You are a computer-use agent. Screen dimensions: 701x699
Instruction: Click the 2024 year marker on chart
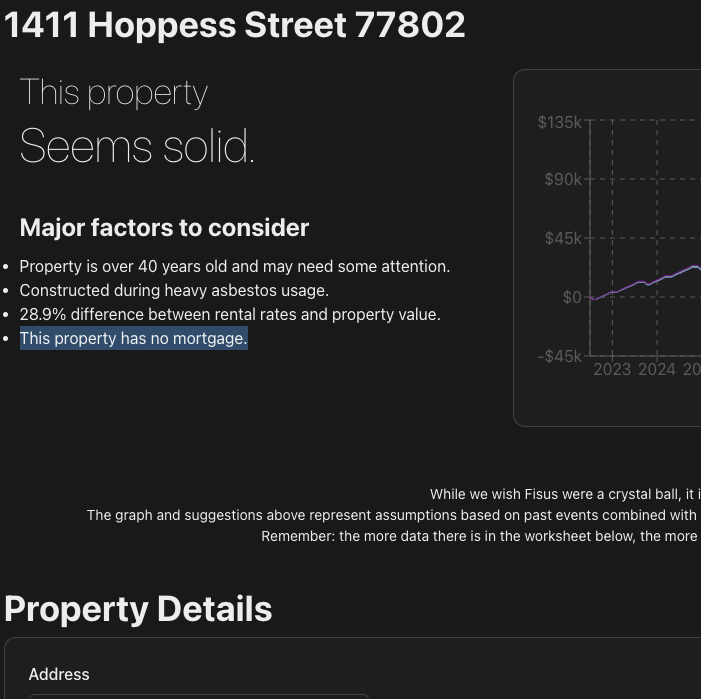(657, 369)
